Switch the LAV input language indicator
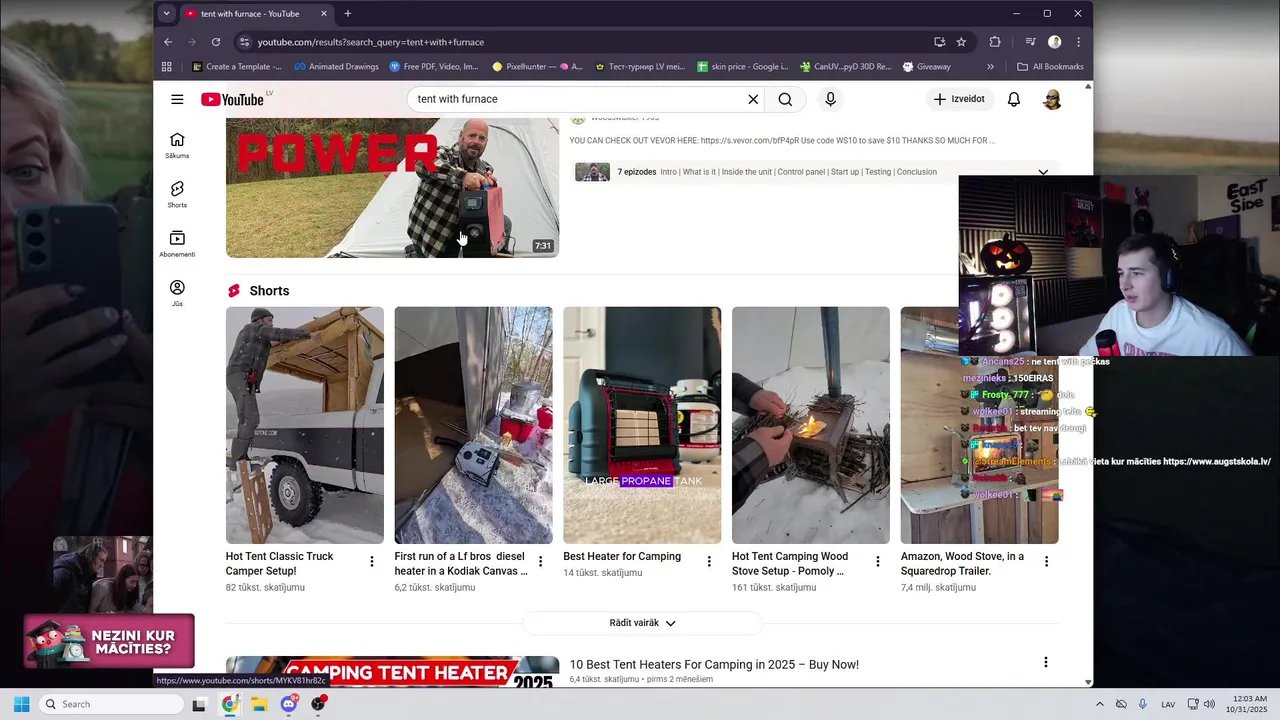 [1168, 704]
